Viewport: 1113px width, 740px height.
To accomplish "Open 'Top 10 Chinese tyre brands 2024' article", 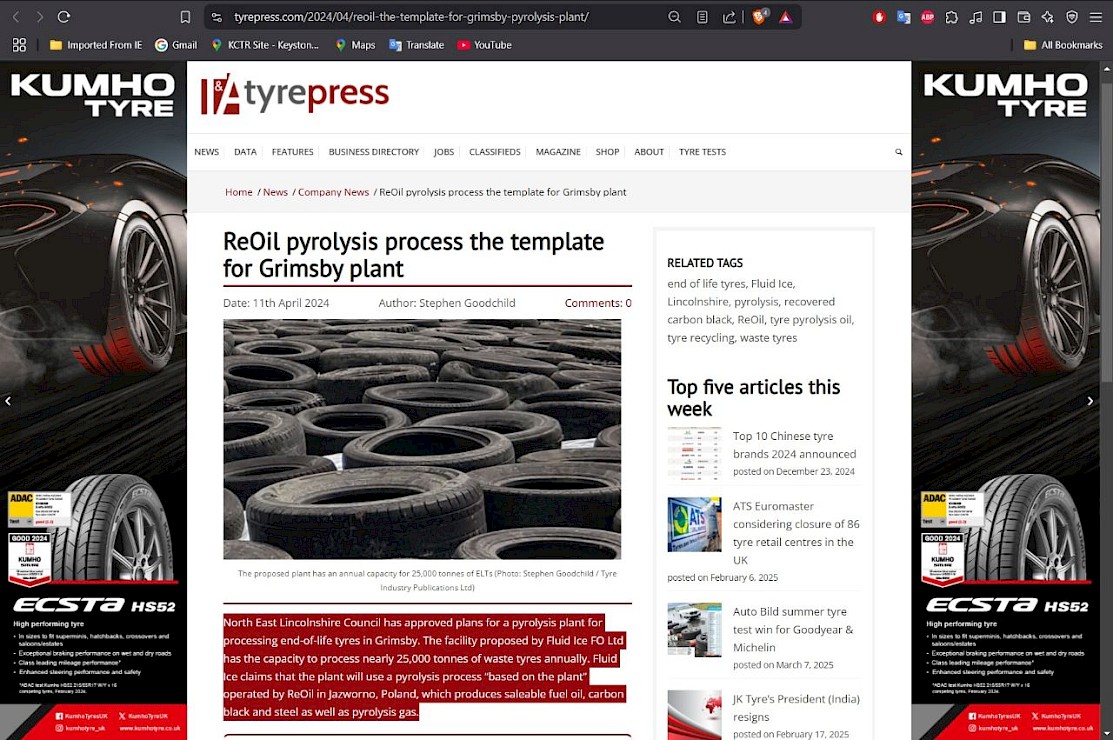I will (794, 445).
